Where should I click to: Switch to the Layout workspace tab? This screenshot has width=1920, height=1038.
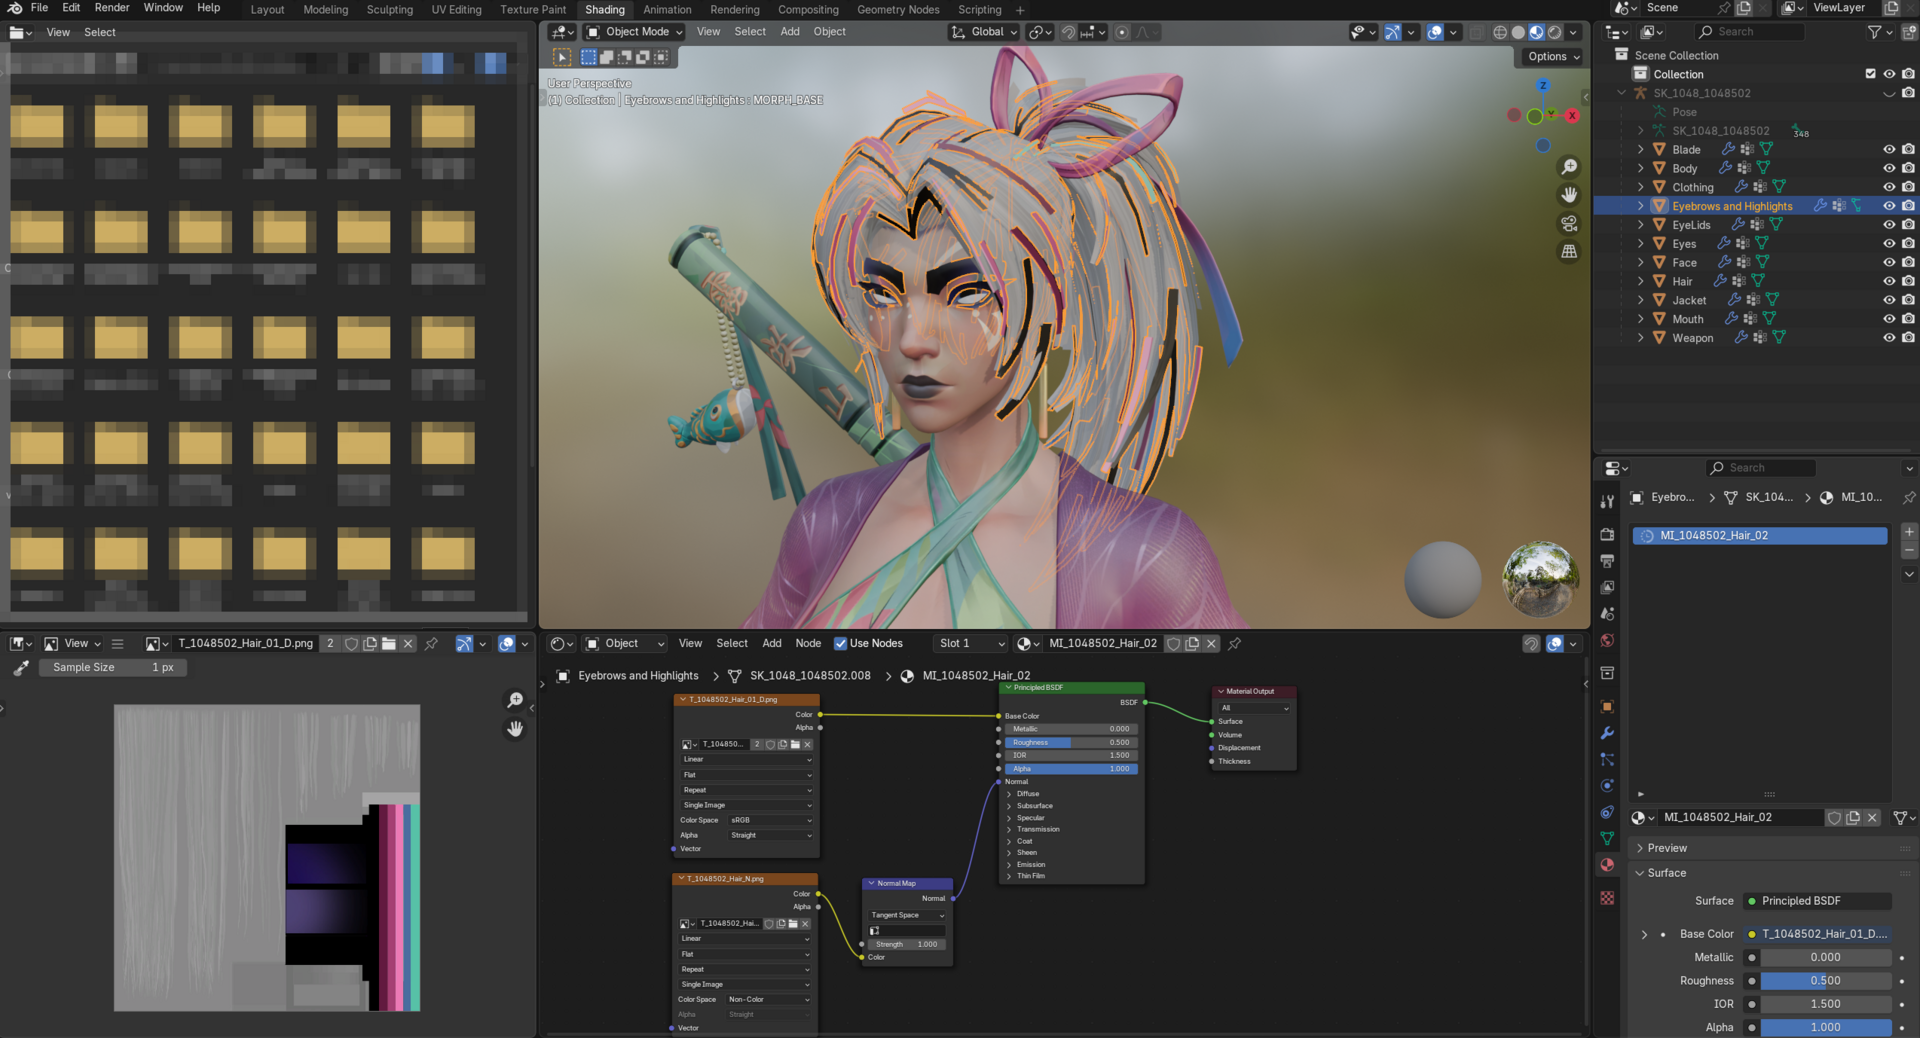click(267, 10)
